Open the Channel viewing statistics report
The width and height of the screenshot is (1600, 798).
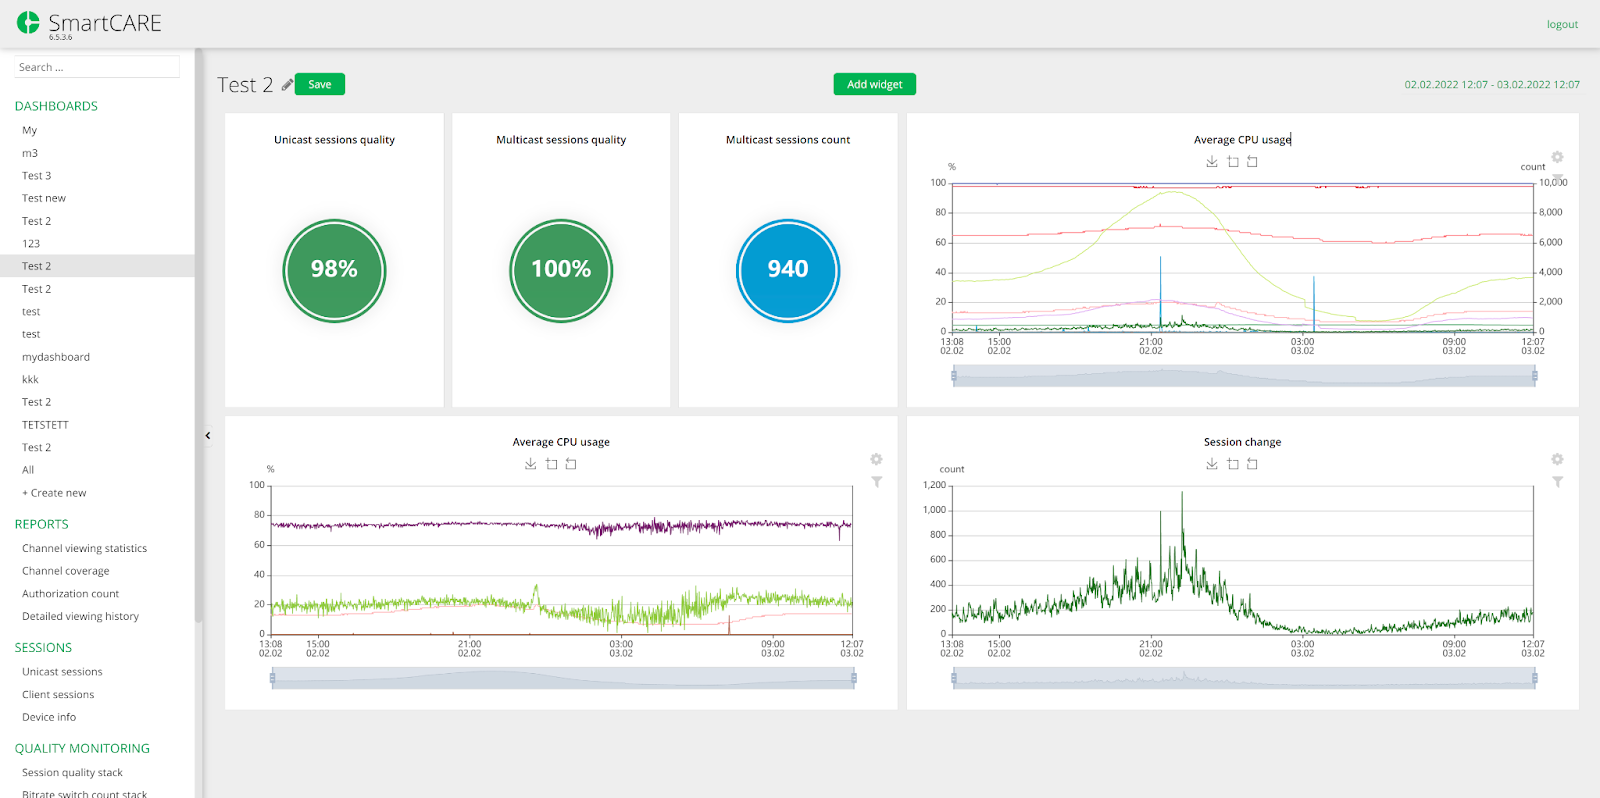pos(84,549)
